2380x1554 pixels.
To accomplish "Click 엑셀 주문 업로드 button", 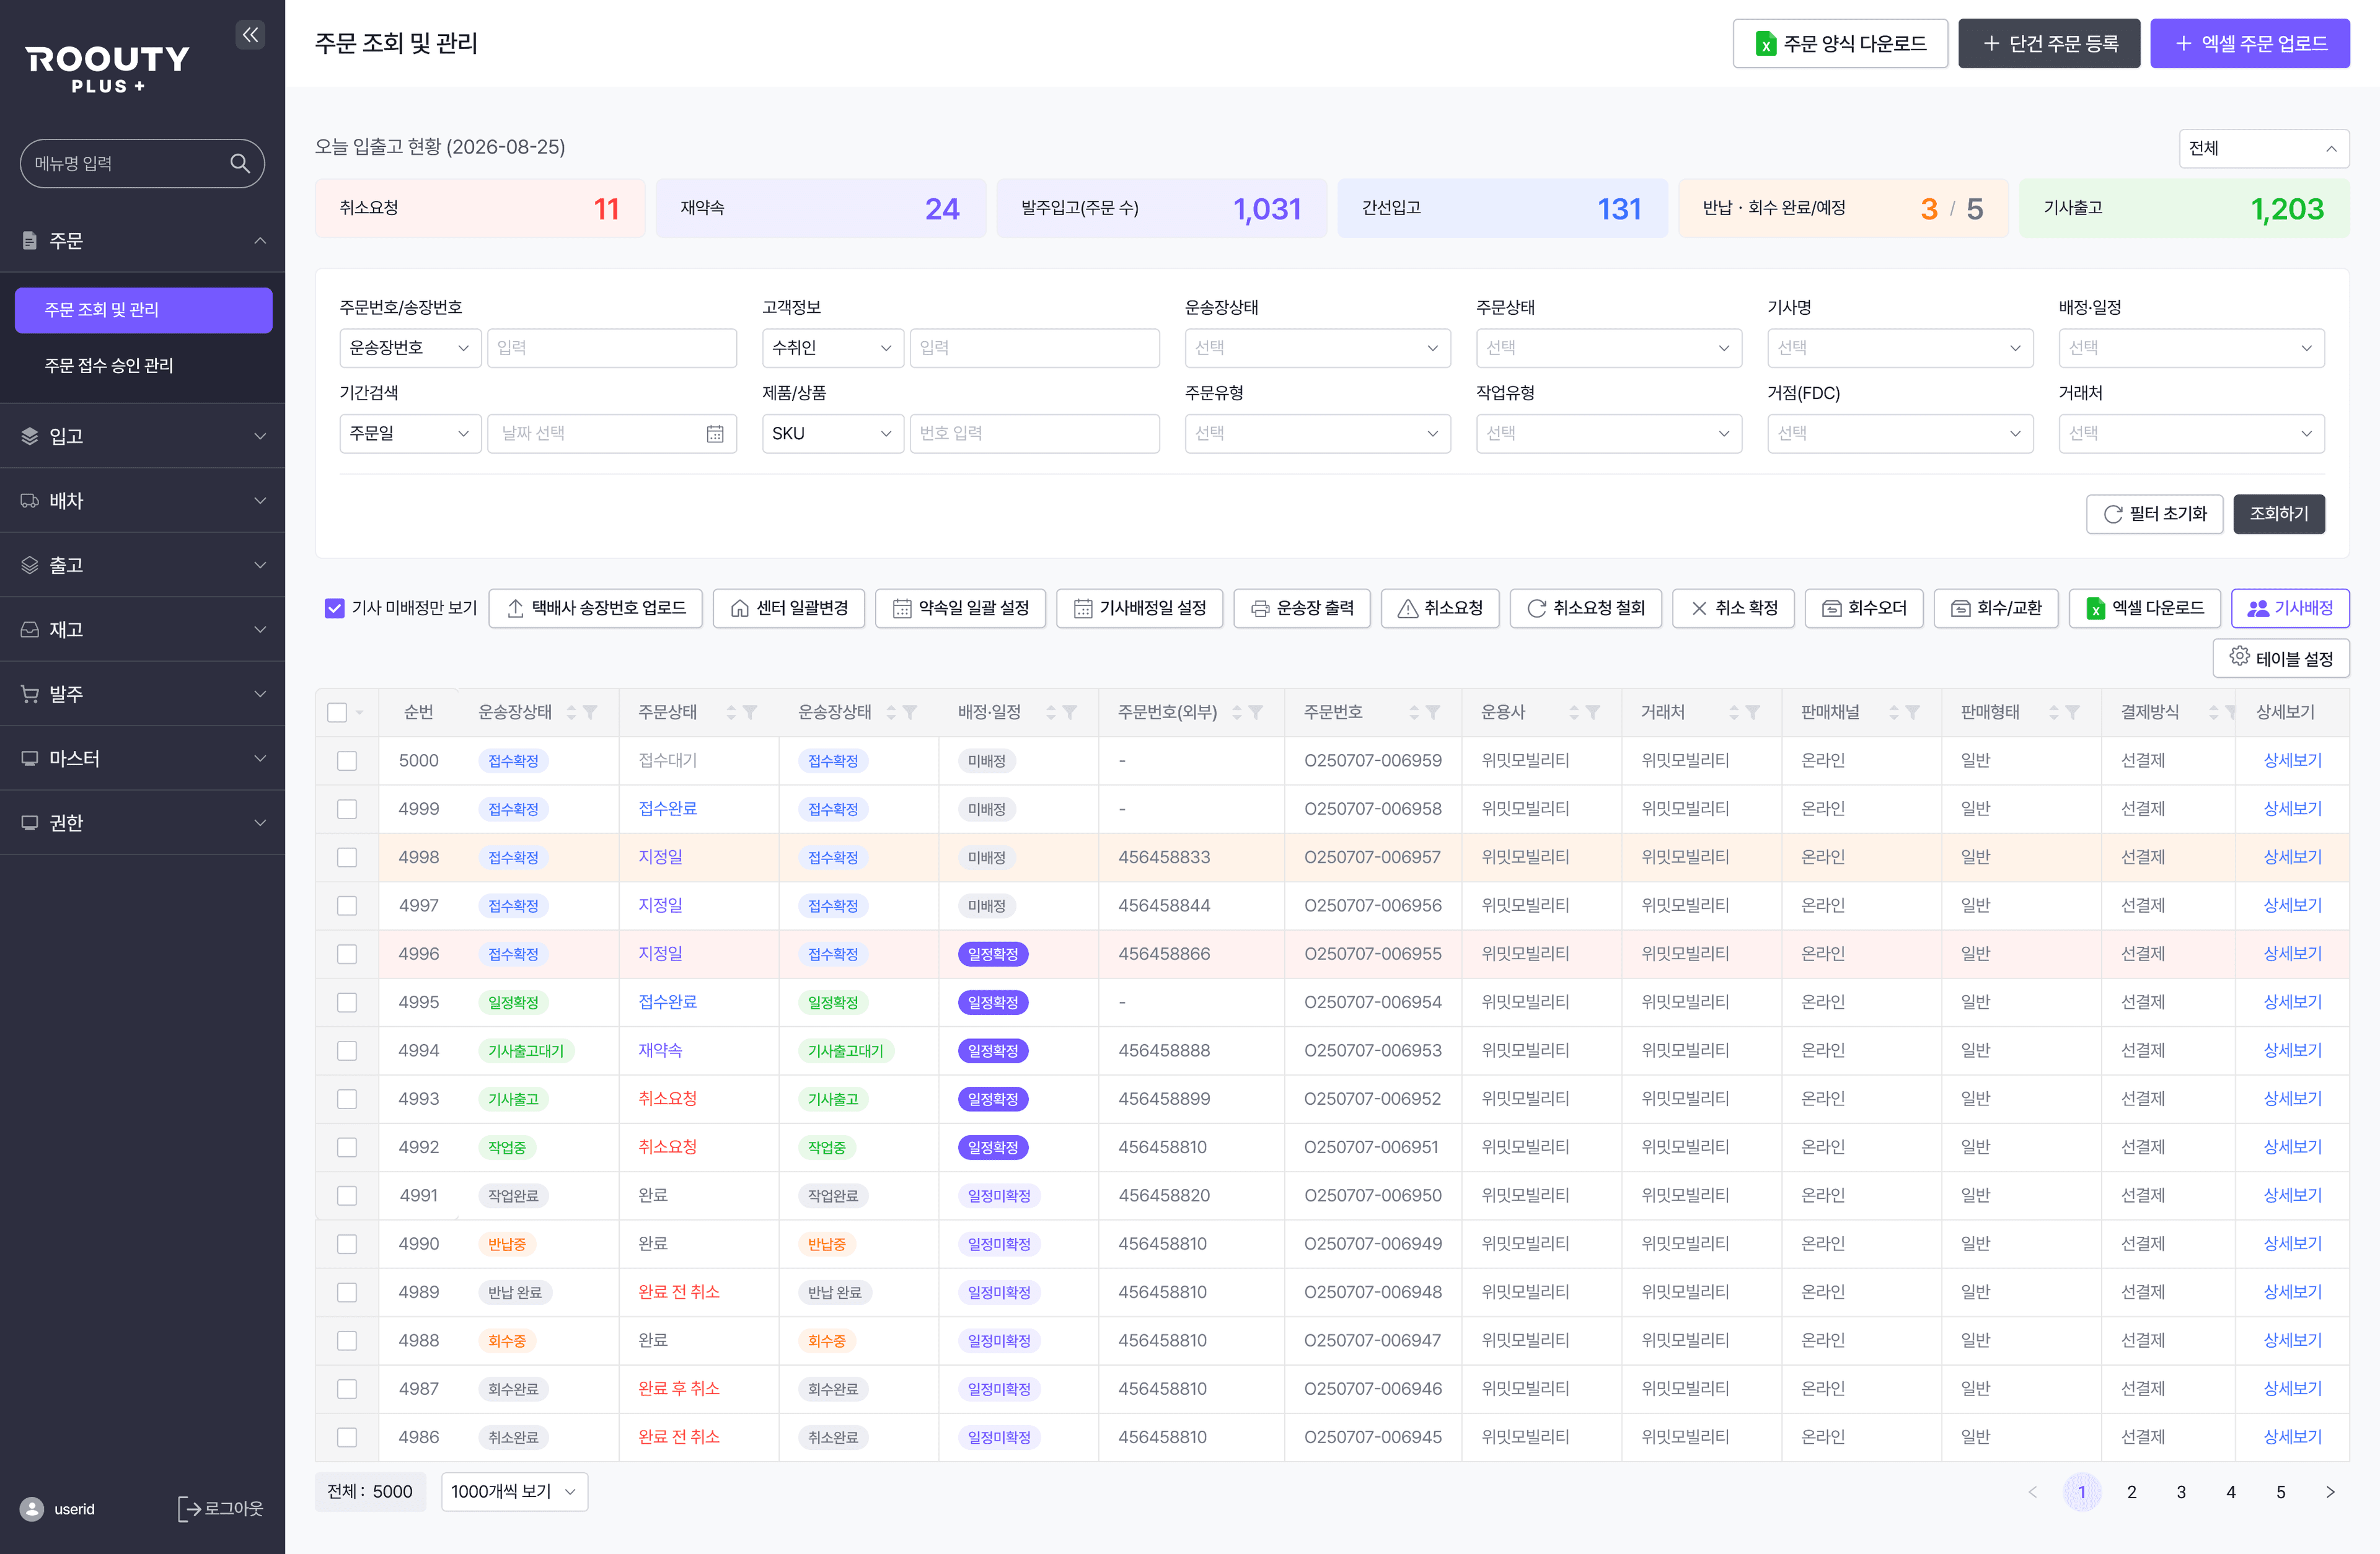I will (2250, 43).
